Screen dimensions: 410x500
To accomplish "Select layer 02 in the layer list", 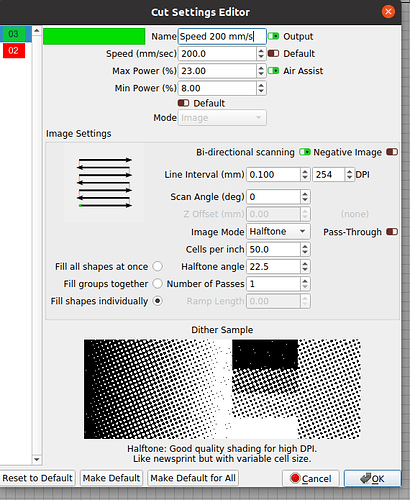I will tap(14, 51).
